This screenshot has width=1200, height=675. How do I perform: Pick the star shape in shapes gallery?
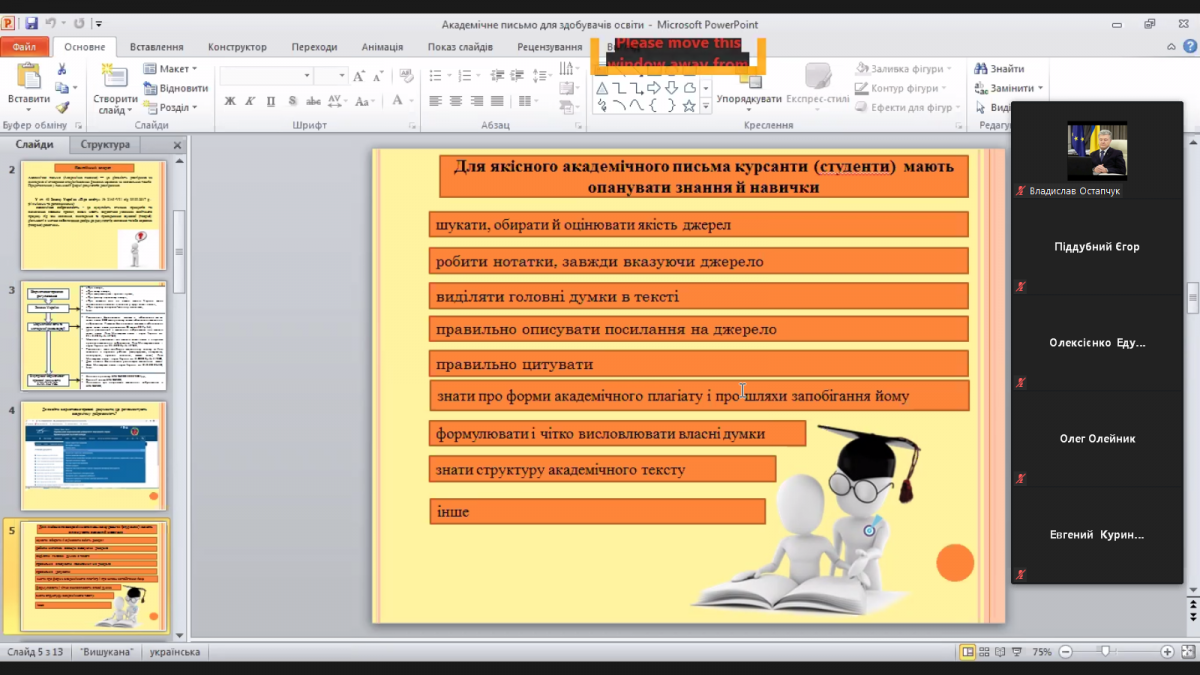[689, 106]
